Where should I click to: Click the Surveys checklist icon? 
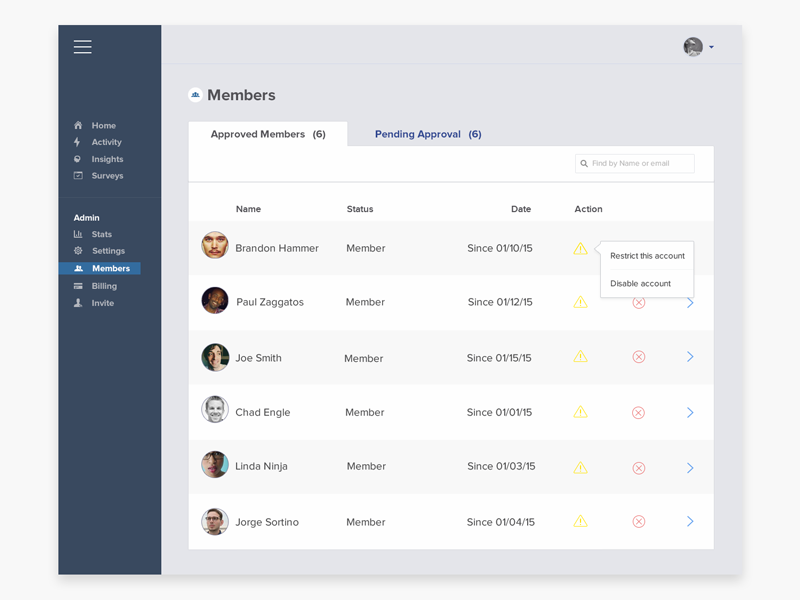tap(78, 176)
